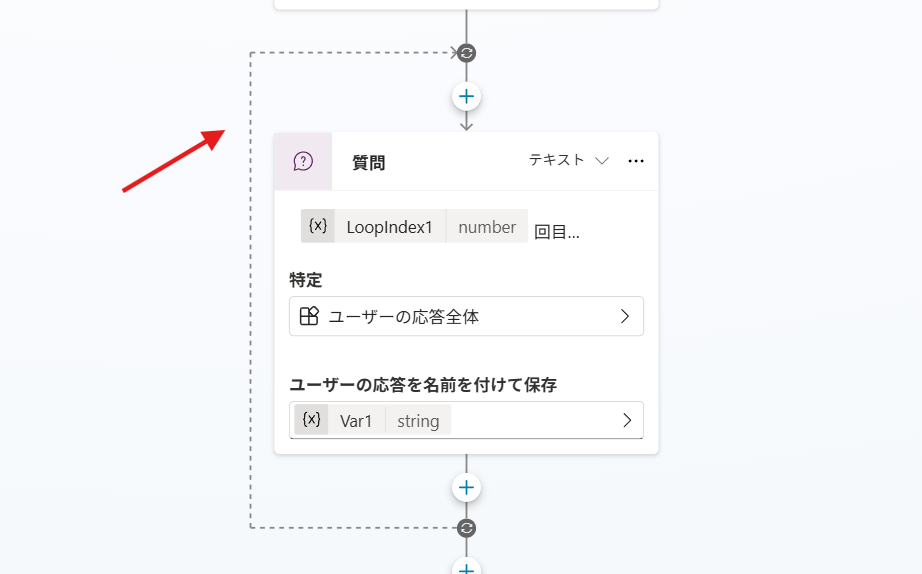Open the three-dots menu on the question node
The image size is (922, 574).
pos(636,161)
